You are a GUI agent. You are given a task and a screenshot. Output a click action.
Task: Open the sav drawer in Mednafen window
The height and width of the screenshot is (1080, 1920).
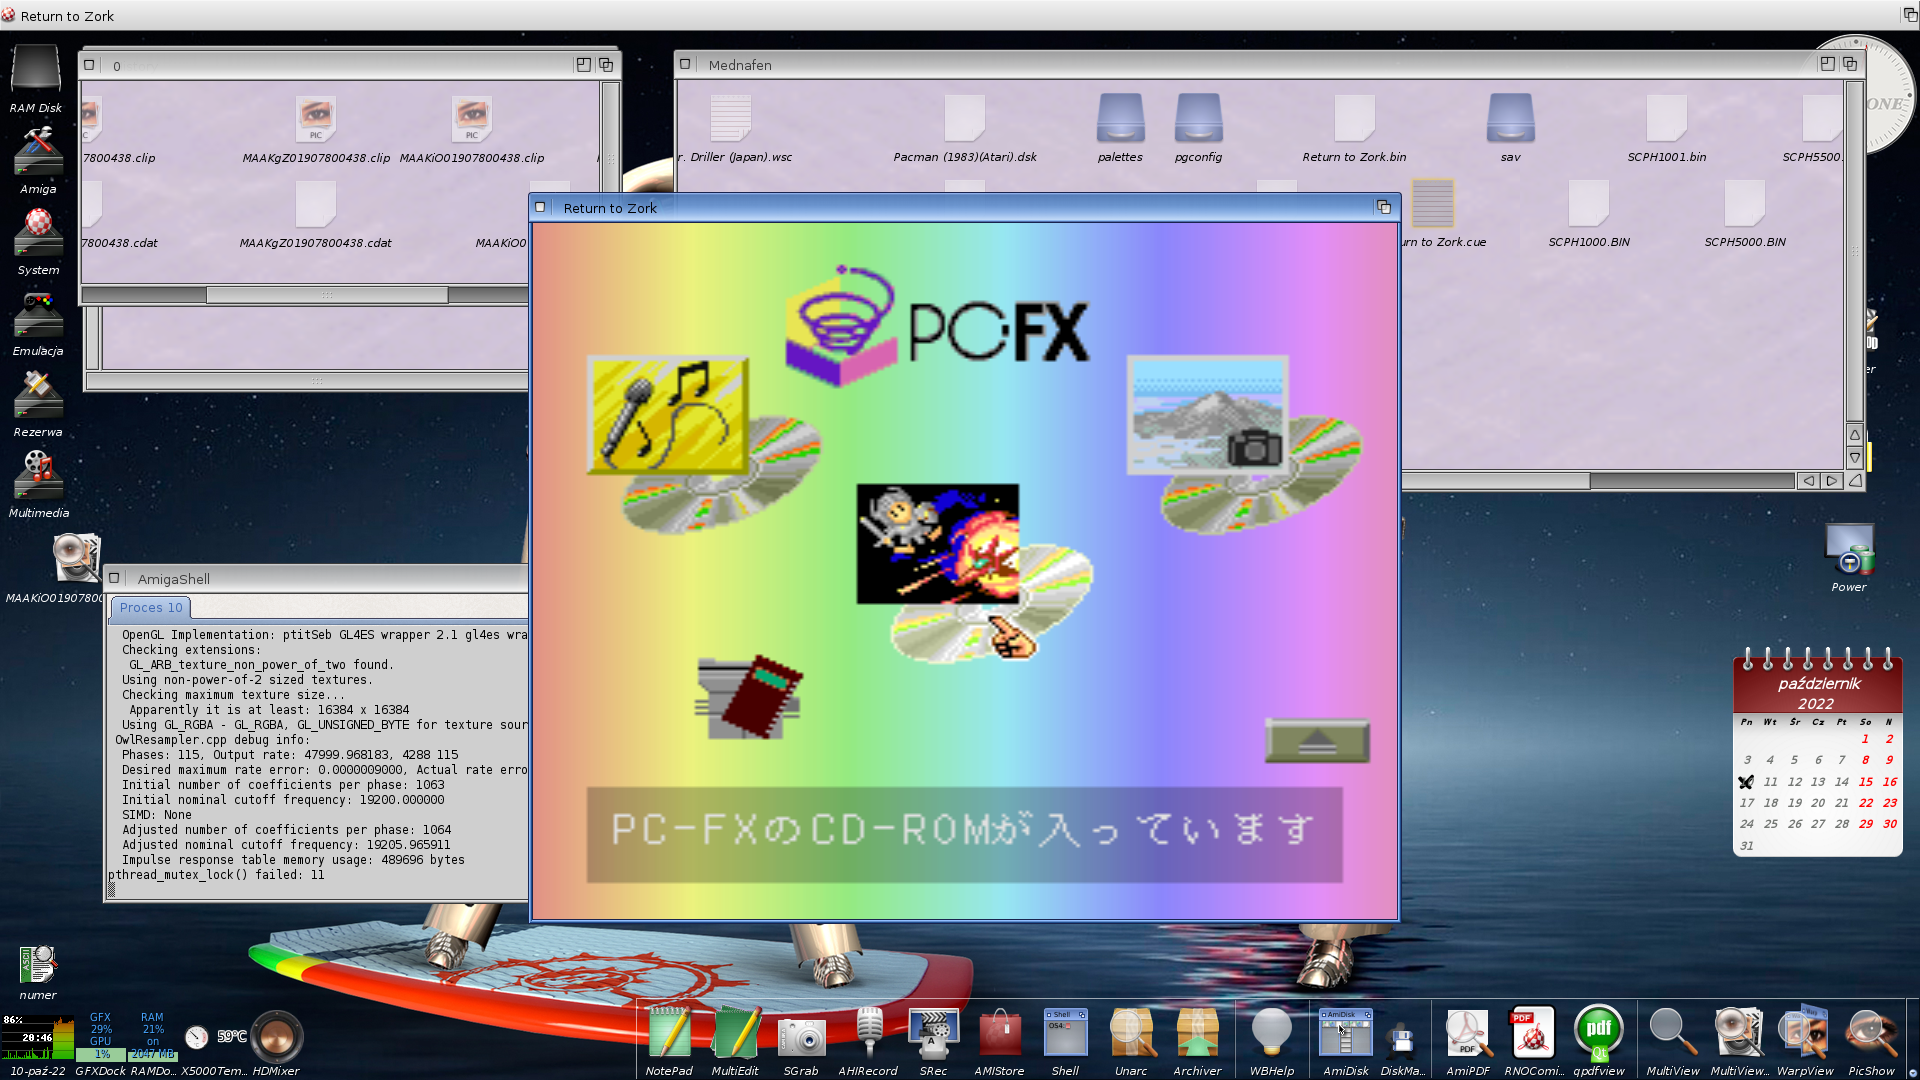click(x=1510, y=128)
